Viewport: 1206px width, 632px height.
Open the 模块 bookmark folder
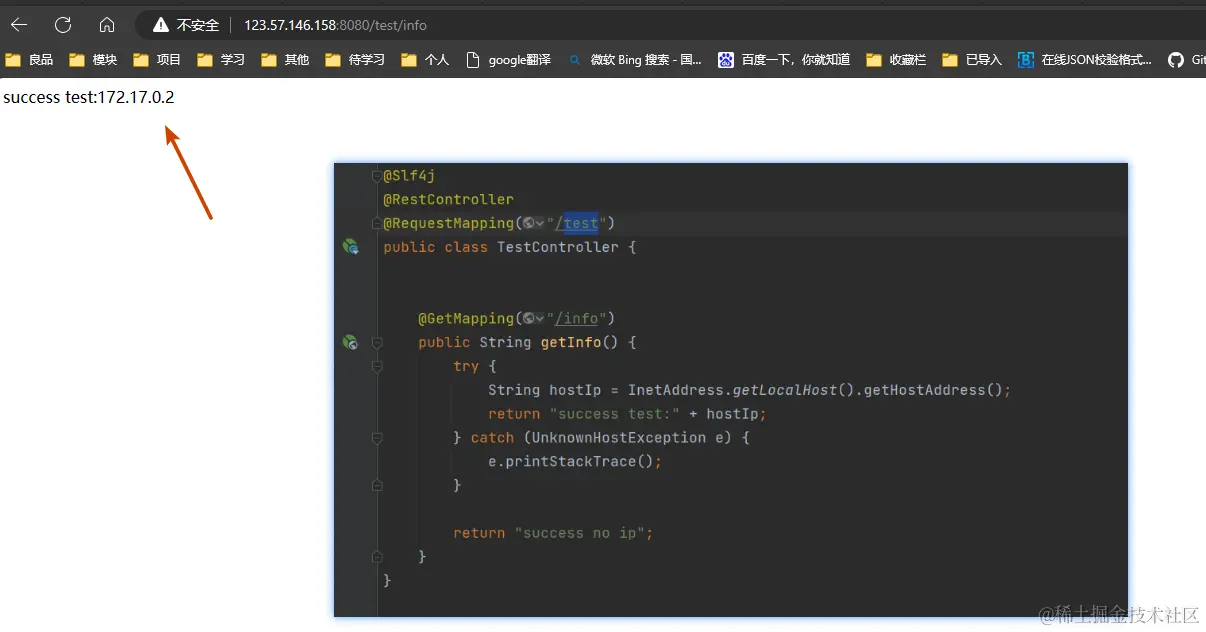(x=93, y=60)
